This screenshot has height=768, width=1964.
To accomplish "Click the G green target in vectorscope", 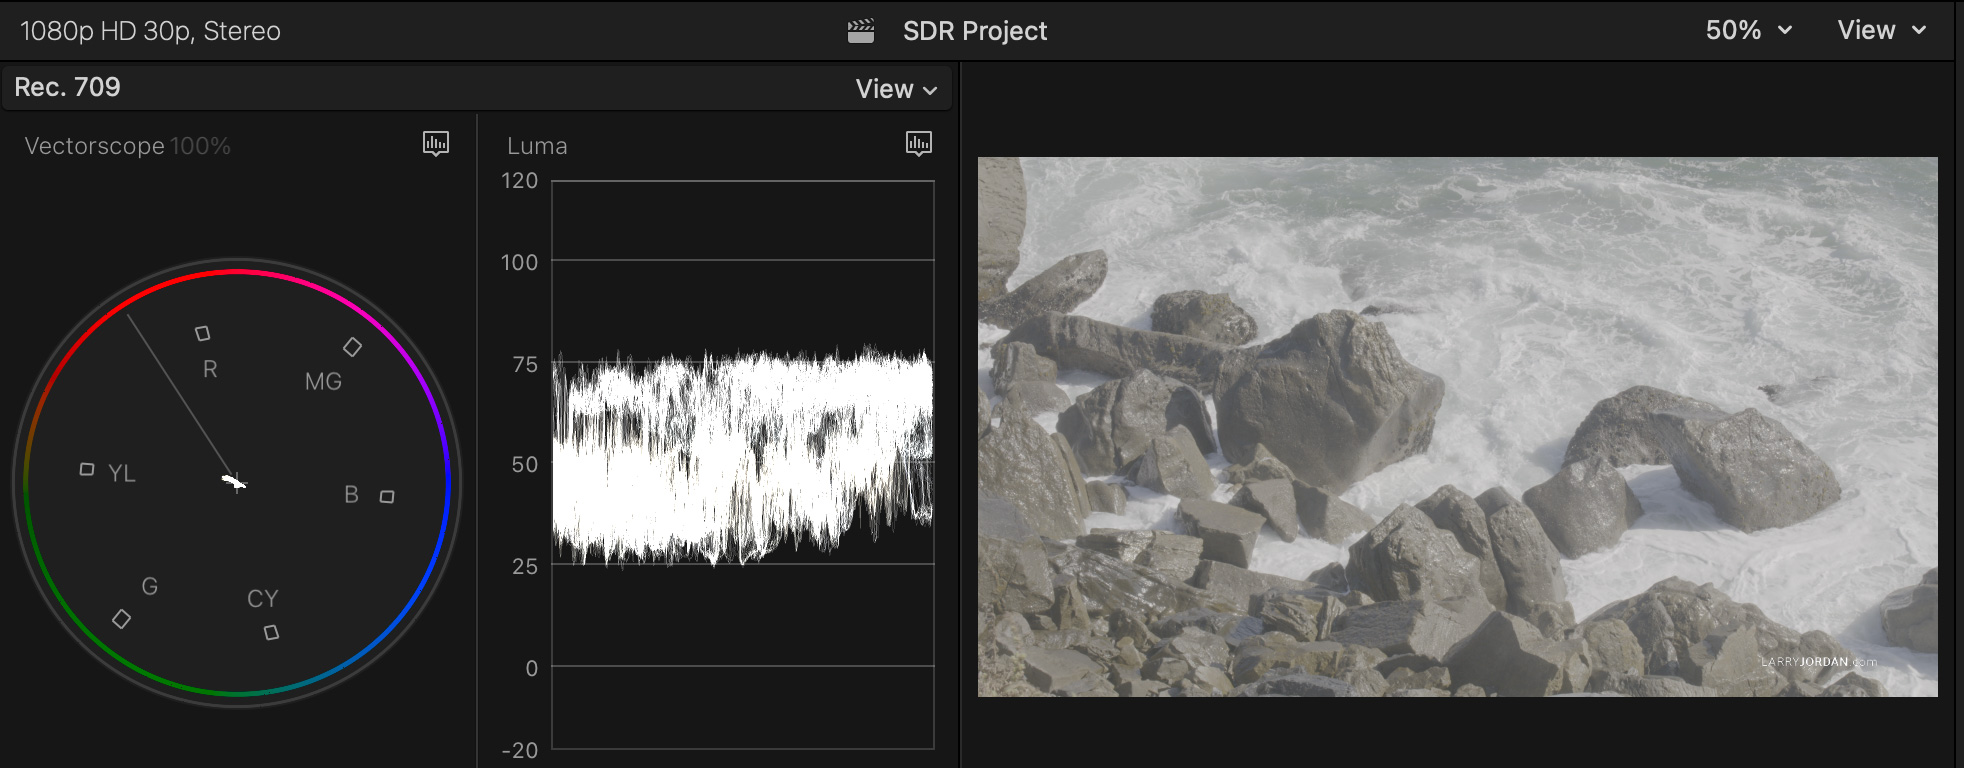I will pos(121,619).
